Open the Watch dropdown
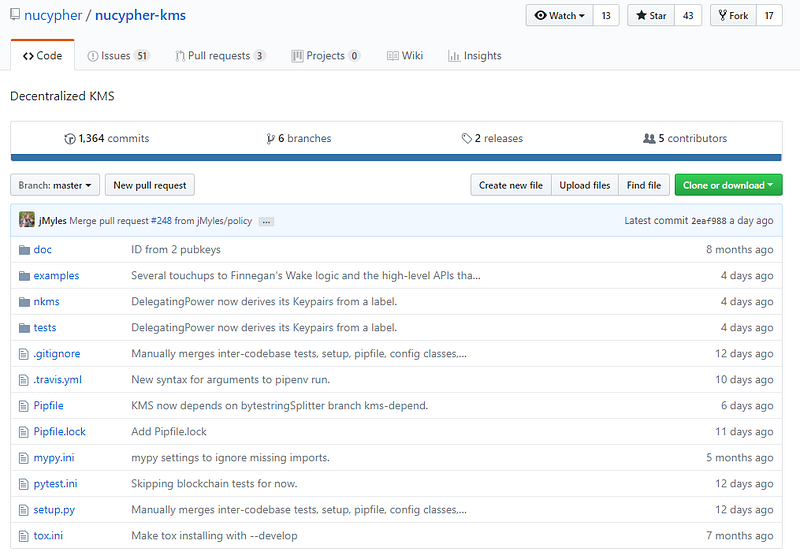800x560 pixels. click(560, 15)
